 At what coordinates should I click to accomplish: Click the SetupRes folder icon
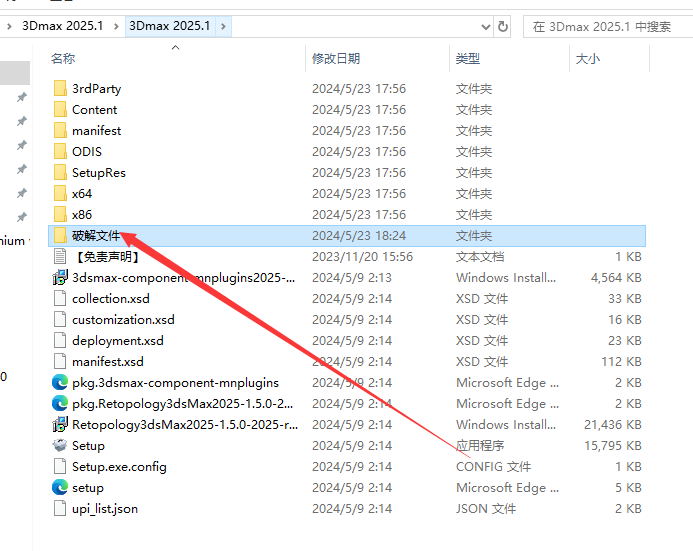(x=60, y=172)
